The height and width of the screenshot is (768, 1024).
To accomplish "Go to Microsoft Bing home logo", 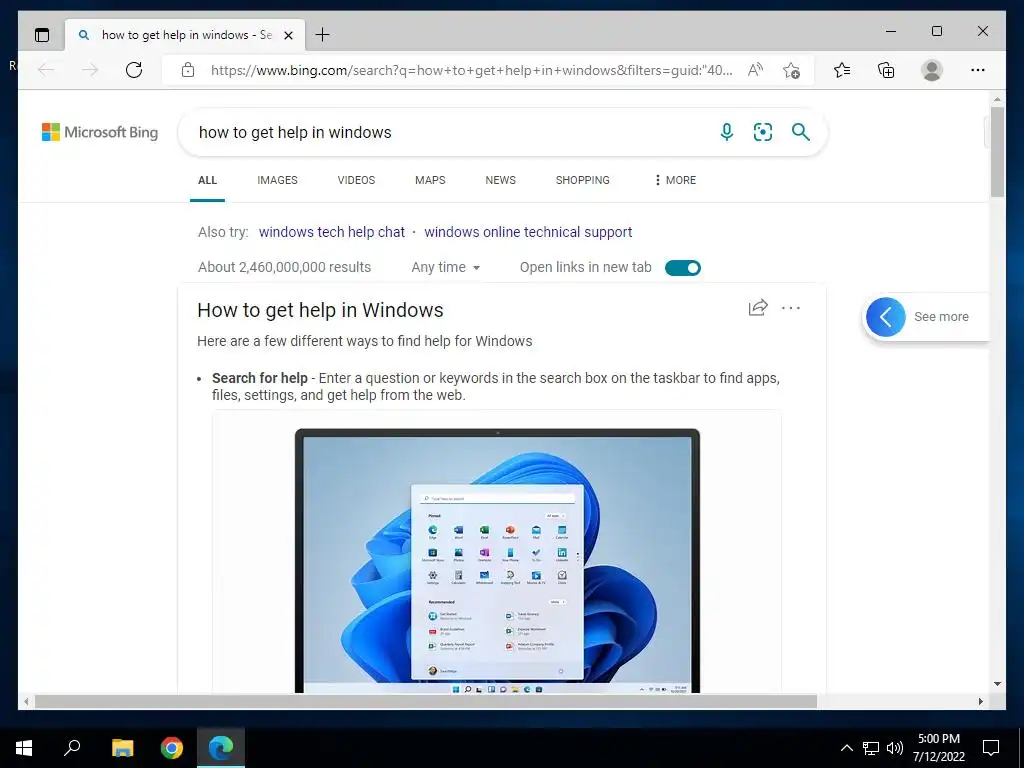I will tap(100, 133).
